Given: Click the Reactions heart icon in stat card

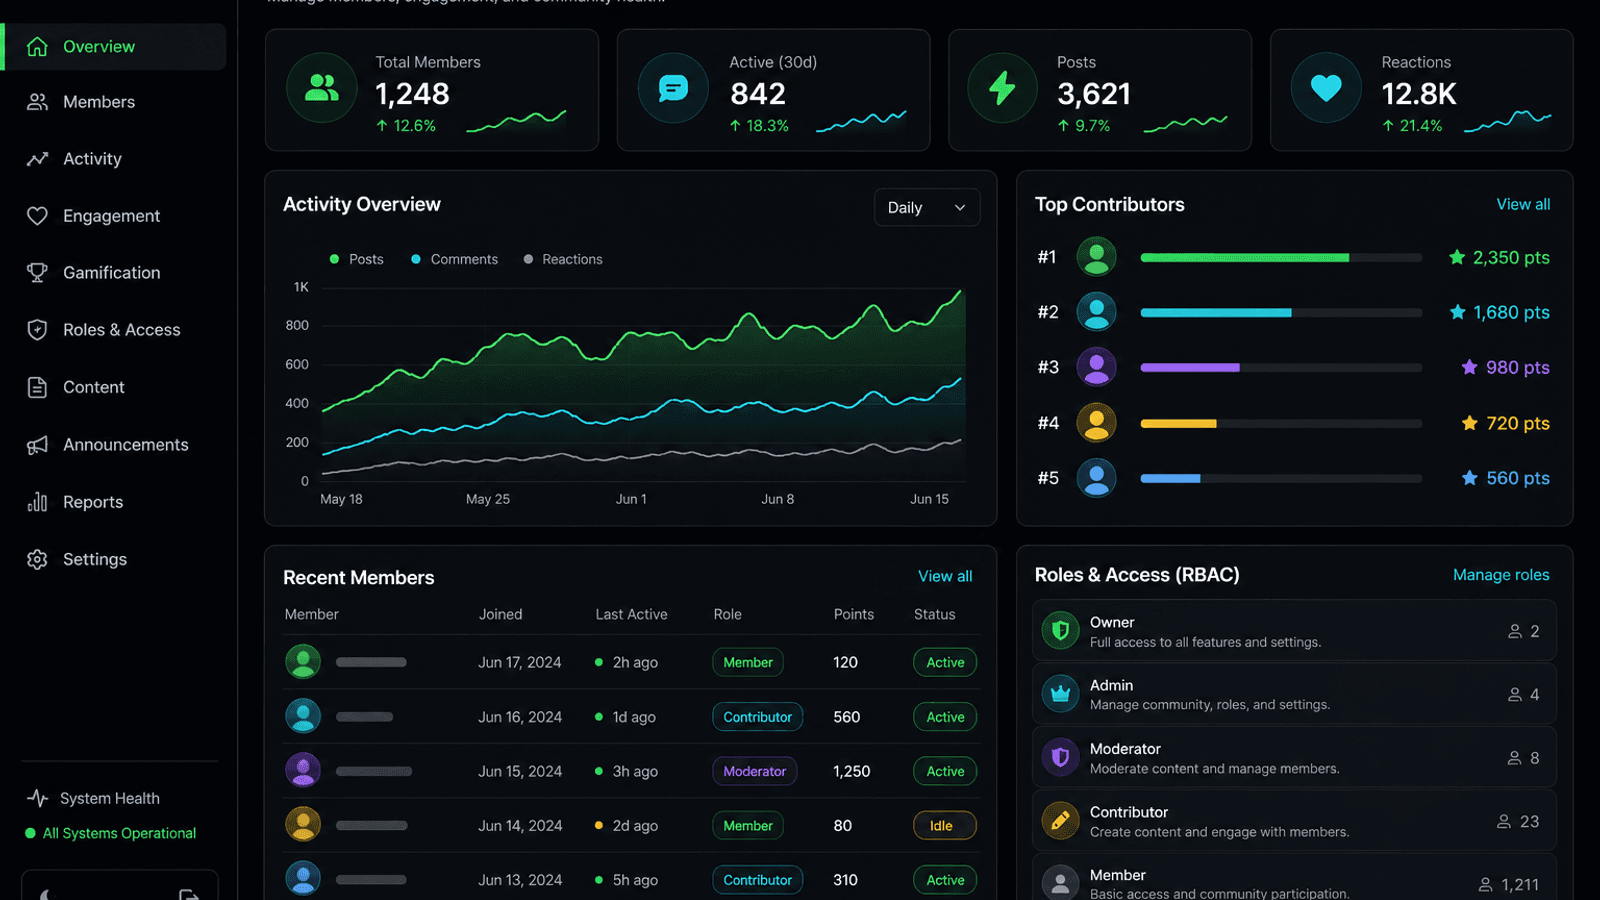Looking at the screenshot, I should click(x=1326, y=88).
